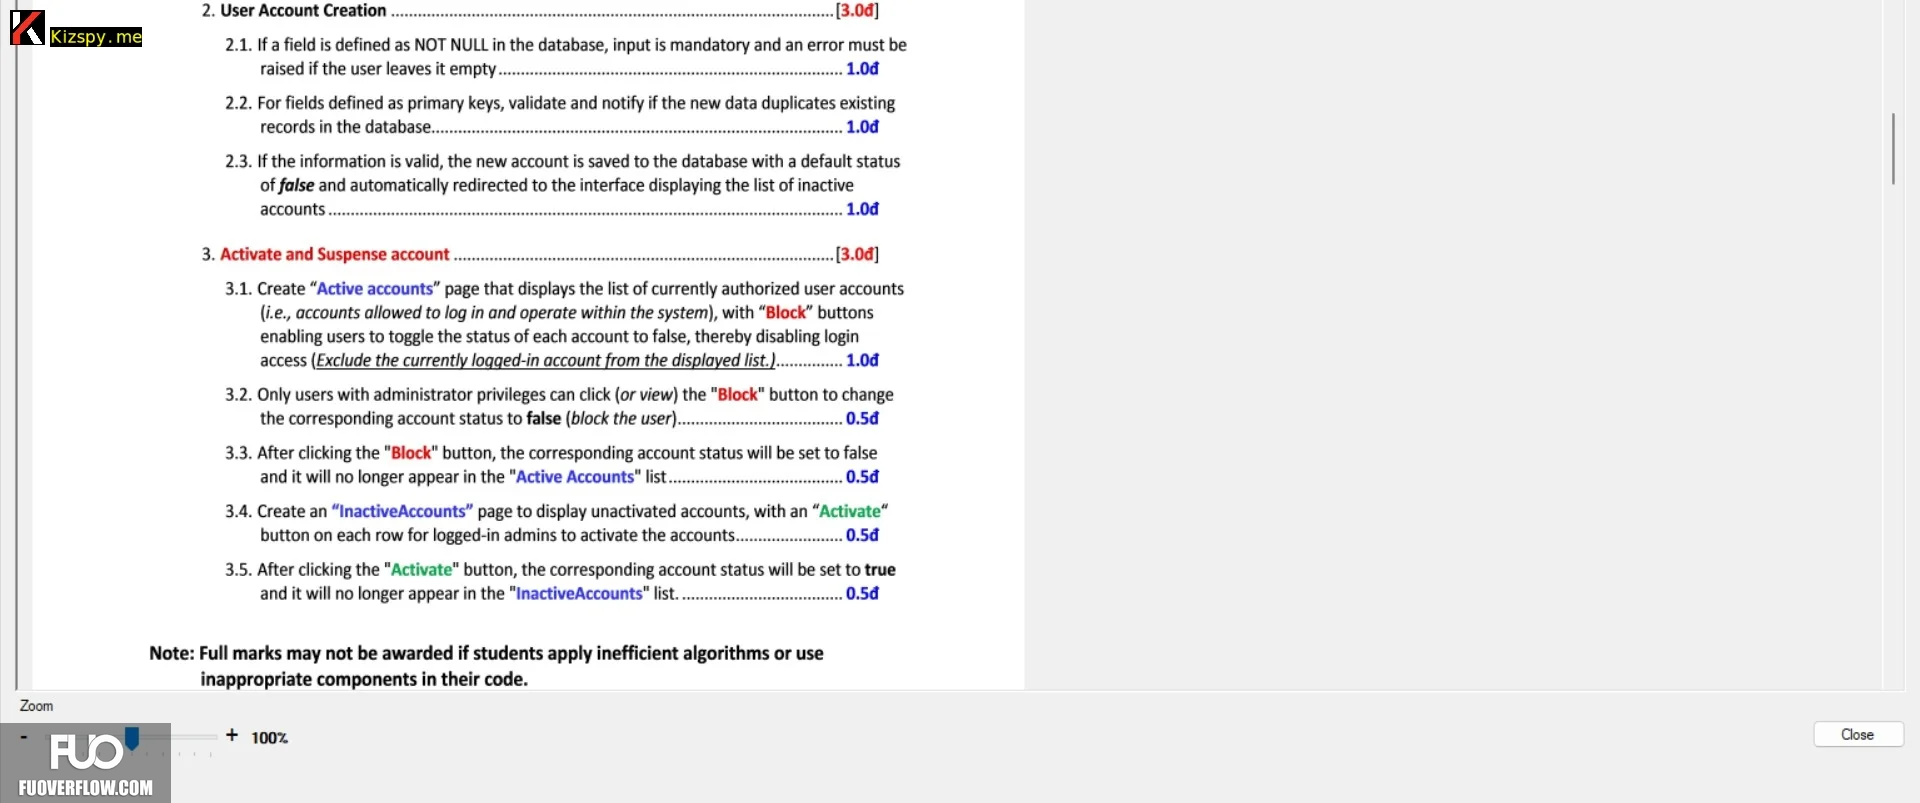Click score "0.5đ" of item 3.4
Screen dimensions: 1920x803
(862, 535)
